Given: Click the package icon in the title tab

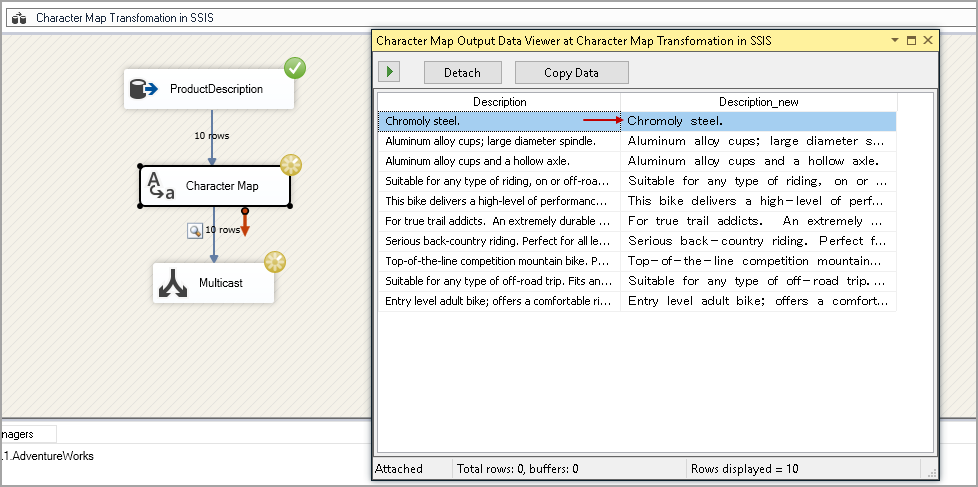Looking at the screenshot, I should point(19,18).
